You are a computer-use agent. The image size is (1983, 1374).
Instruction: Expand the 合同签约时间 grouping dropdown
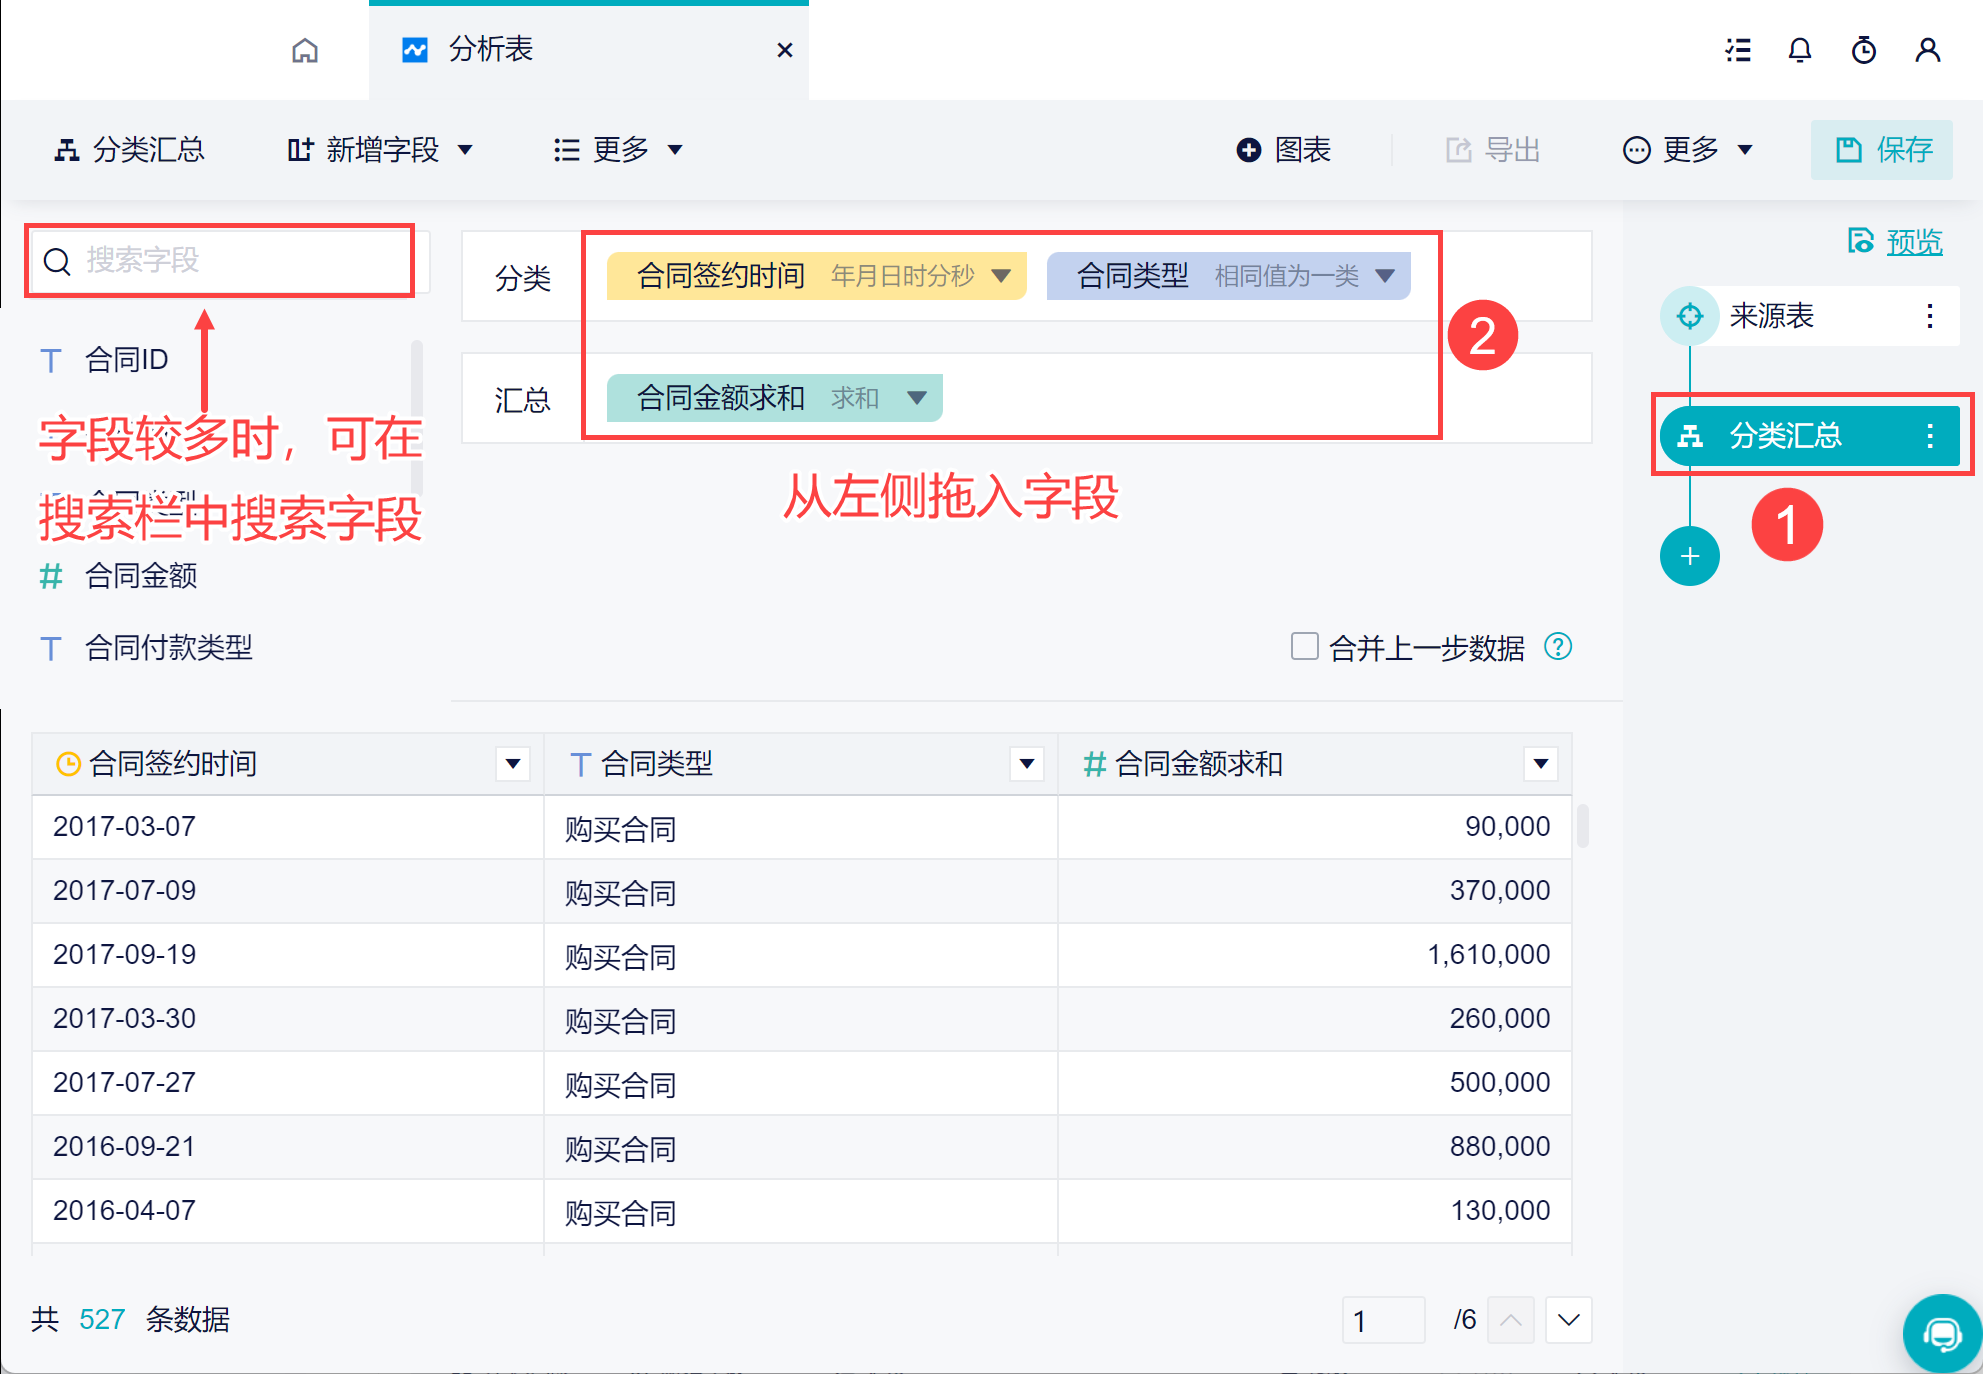coord(1001,276)
